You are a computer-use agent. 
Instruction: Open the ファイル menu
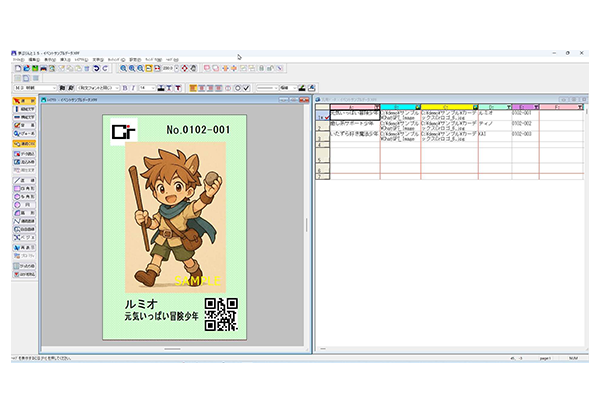[17, 59]
